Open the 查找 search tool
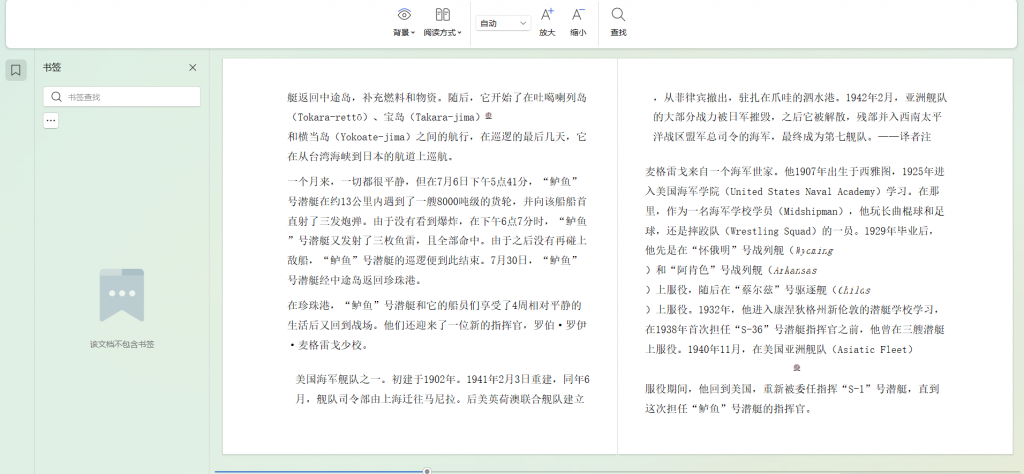This screenshot has height=474, width=1024. (x=618, y=22)
